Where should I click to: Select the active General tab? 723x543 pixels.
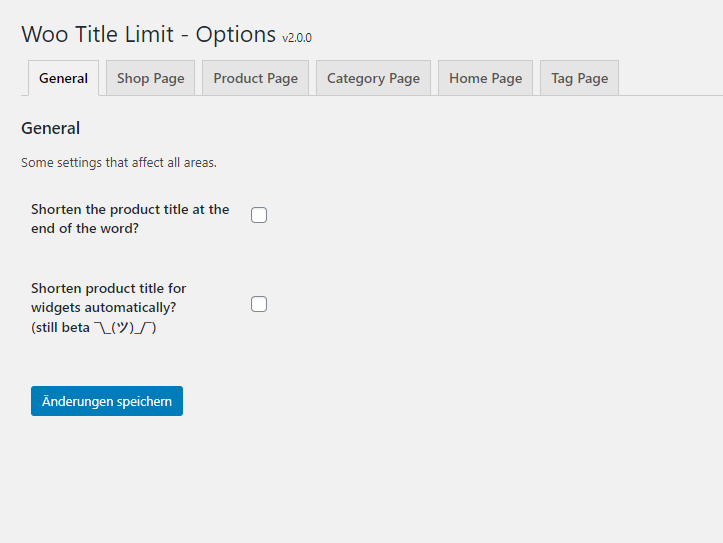63,78
